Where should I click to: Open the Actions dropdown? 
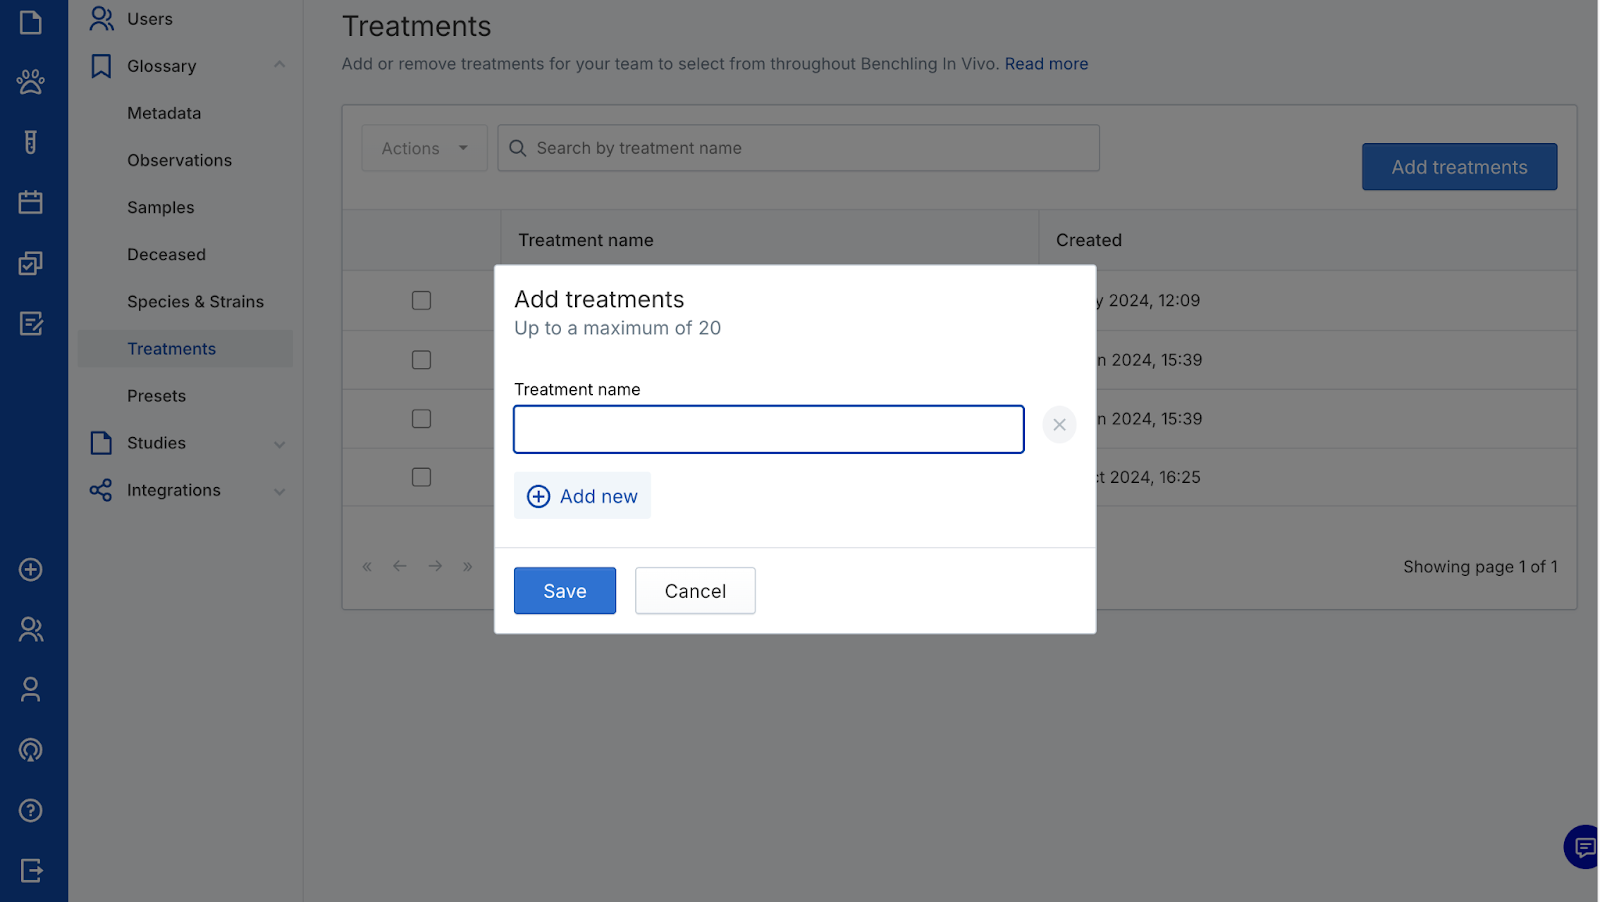pyautogui.click(x=424, y=148)
